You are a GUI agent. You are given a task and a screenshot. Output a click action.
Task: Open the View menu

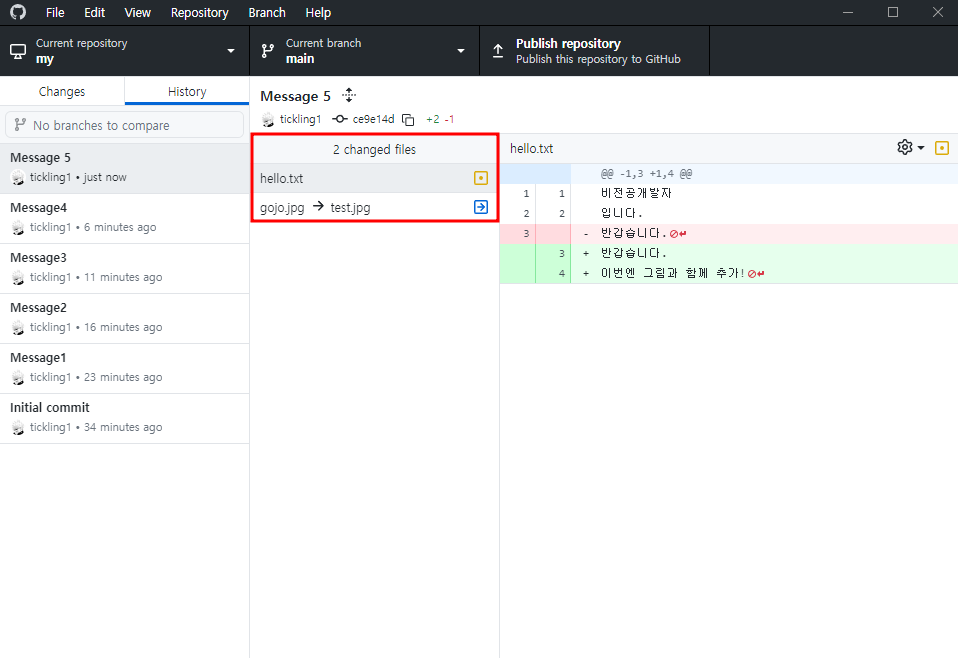[x=137, y=12]
